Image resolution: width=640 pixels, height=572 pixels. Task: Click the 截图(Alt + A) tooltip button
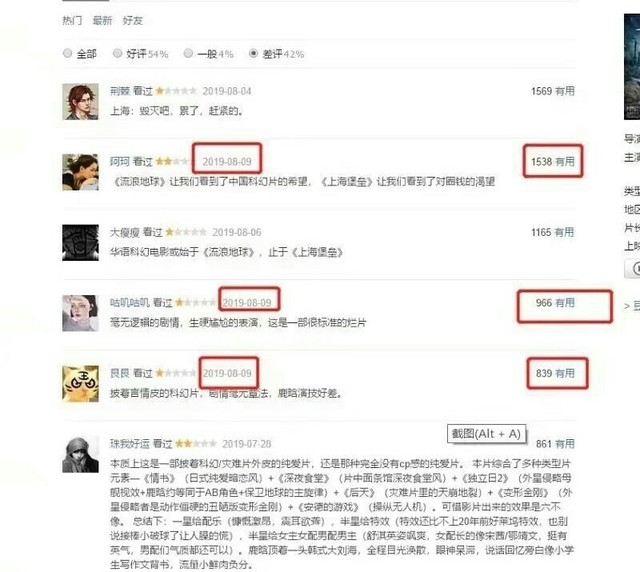click(487, 434)
